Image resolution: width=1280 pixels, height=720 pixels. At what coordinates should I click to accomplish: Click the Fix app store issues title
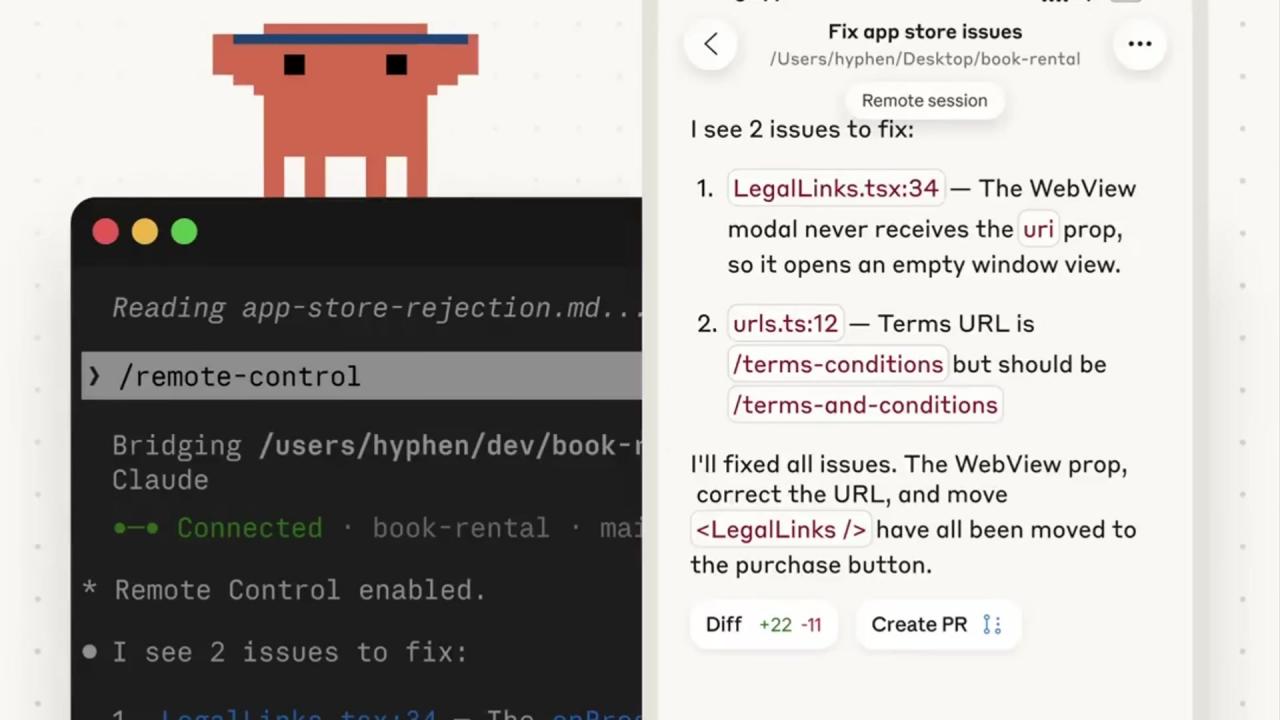pyautogui.click(x=924, y=32)
